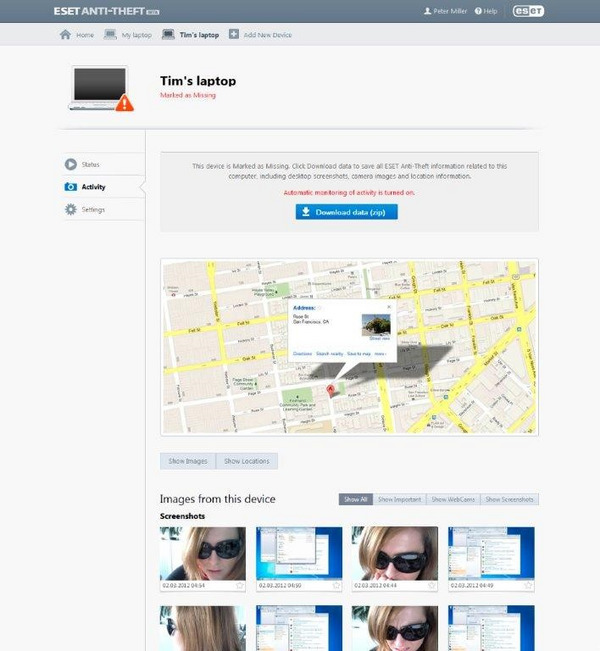Image resolution: width=600 pixels, height=651 pixels.
Task: Expand the more options in map popup
Action: (380, 354)
